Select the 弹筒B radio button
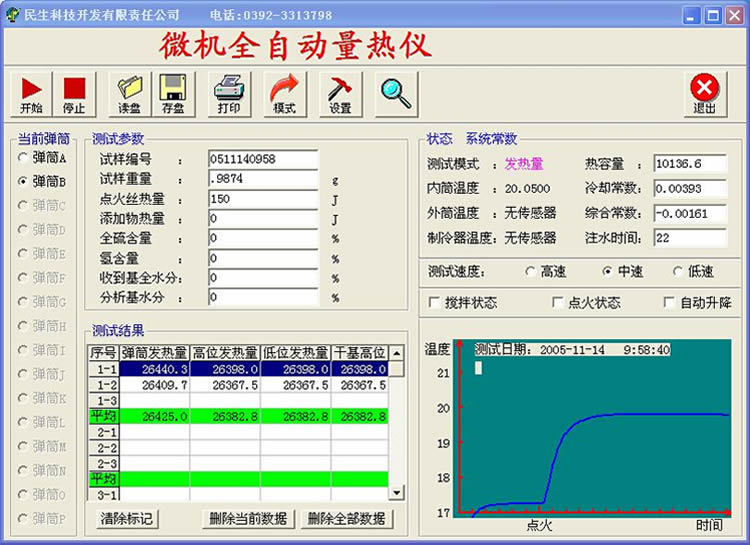This screenshot has height=545, width=750. coord(22,181)
